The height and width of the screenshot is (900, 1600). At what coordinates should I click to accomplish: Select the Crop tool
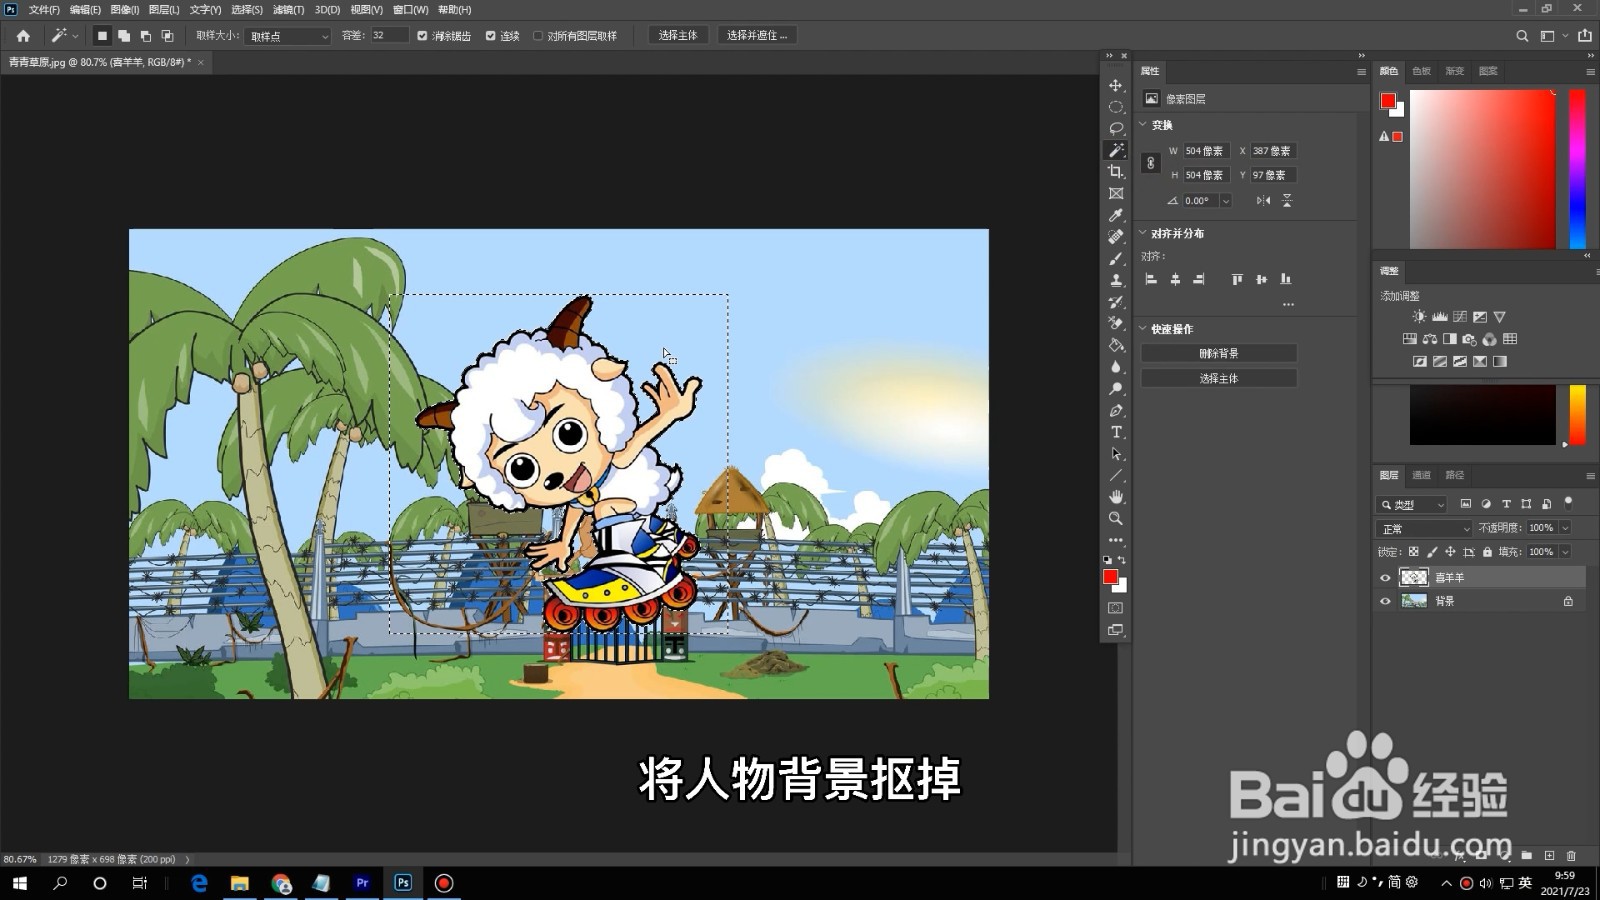[x=1116, y=172]
